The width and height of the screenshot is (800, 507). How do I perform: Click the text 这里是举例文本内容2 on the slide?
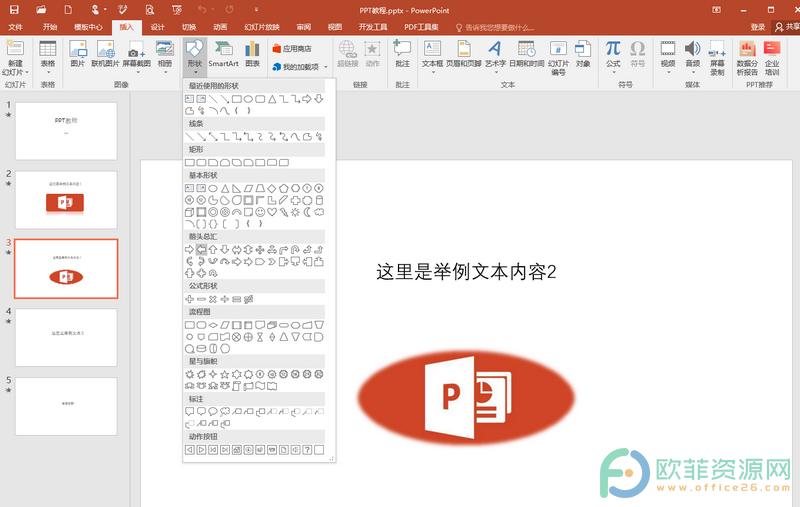[x=466, y=272]
